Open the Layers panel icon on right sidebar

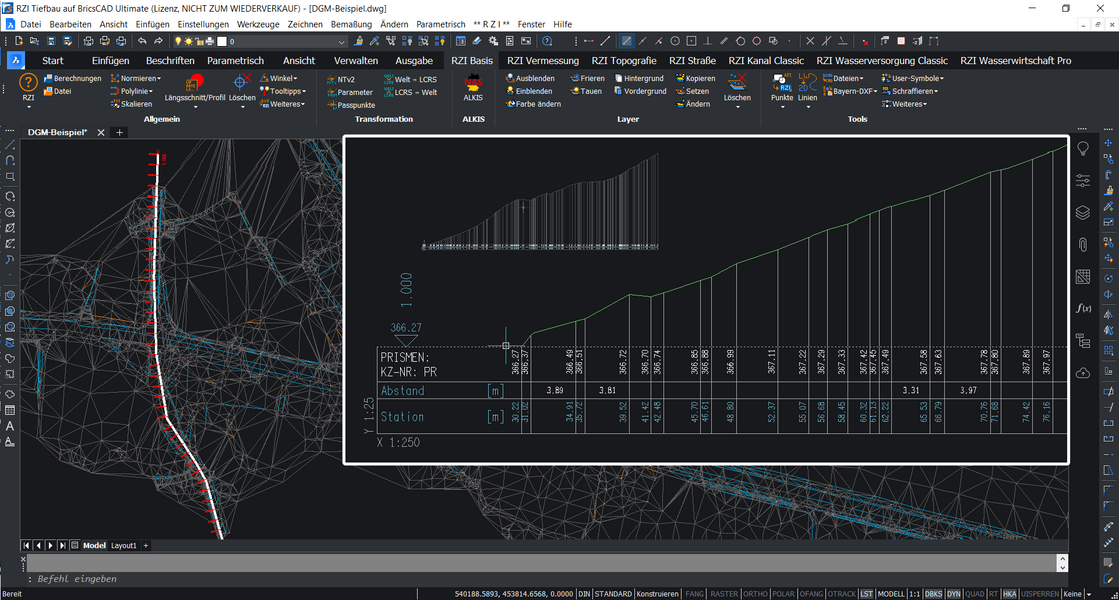click(1083, 213)
